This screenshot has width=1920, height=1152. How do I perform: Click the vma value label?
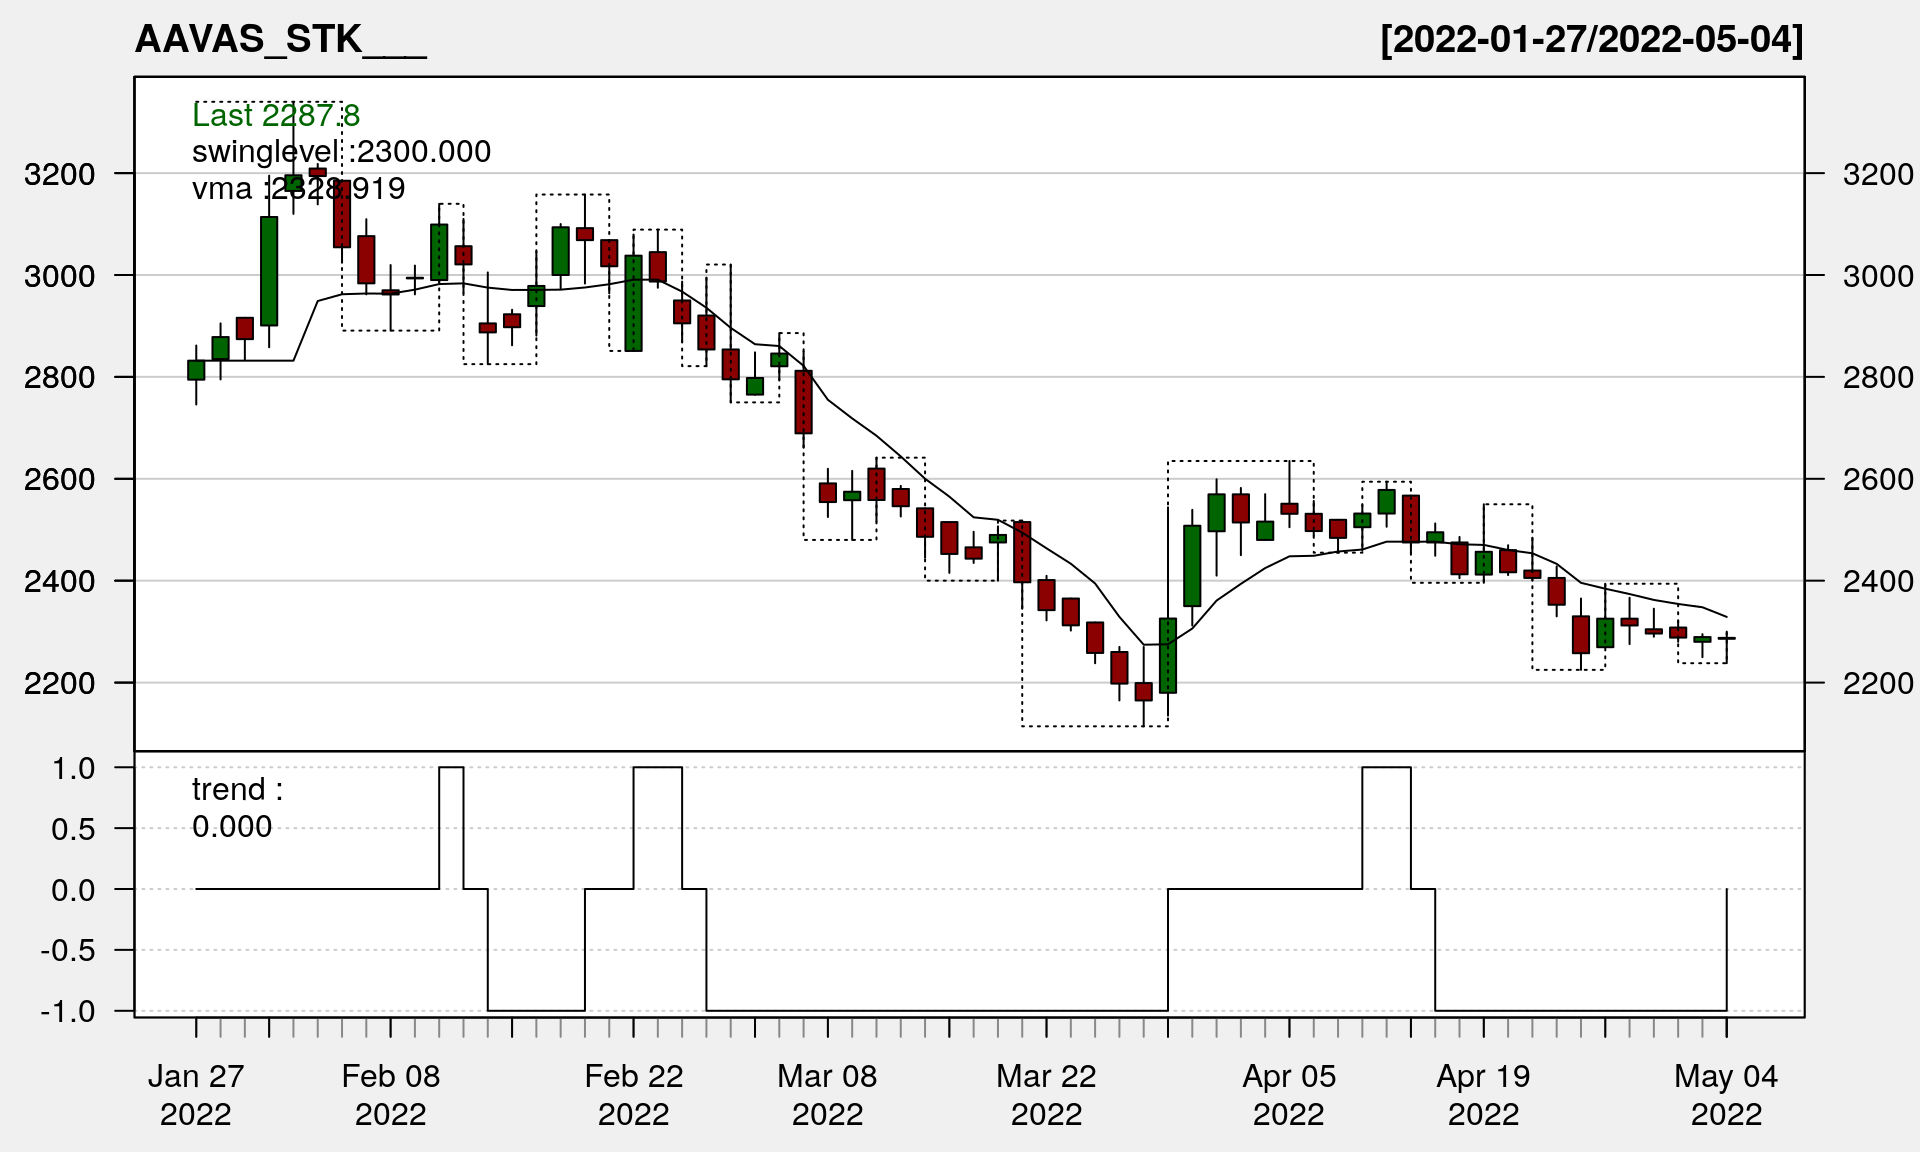pyautogui.click(x=298, y=188)
